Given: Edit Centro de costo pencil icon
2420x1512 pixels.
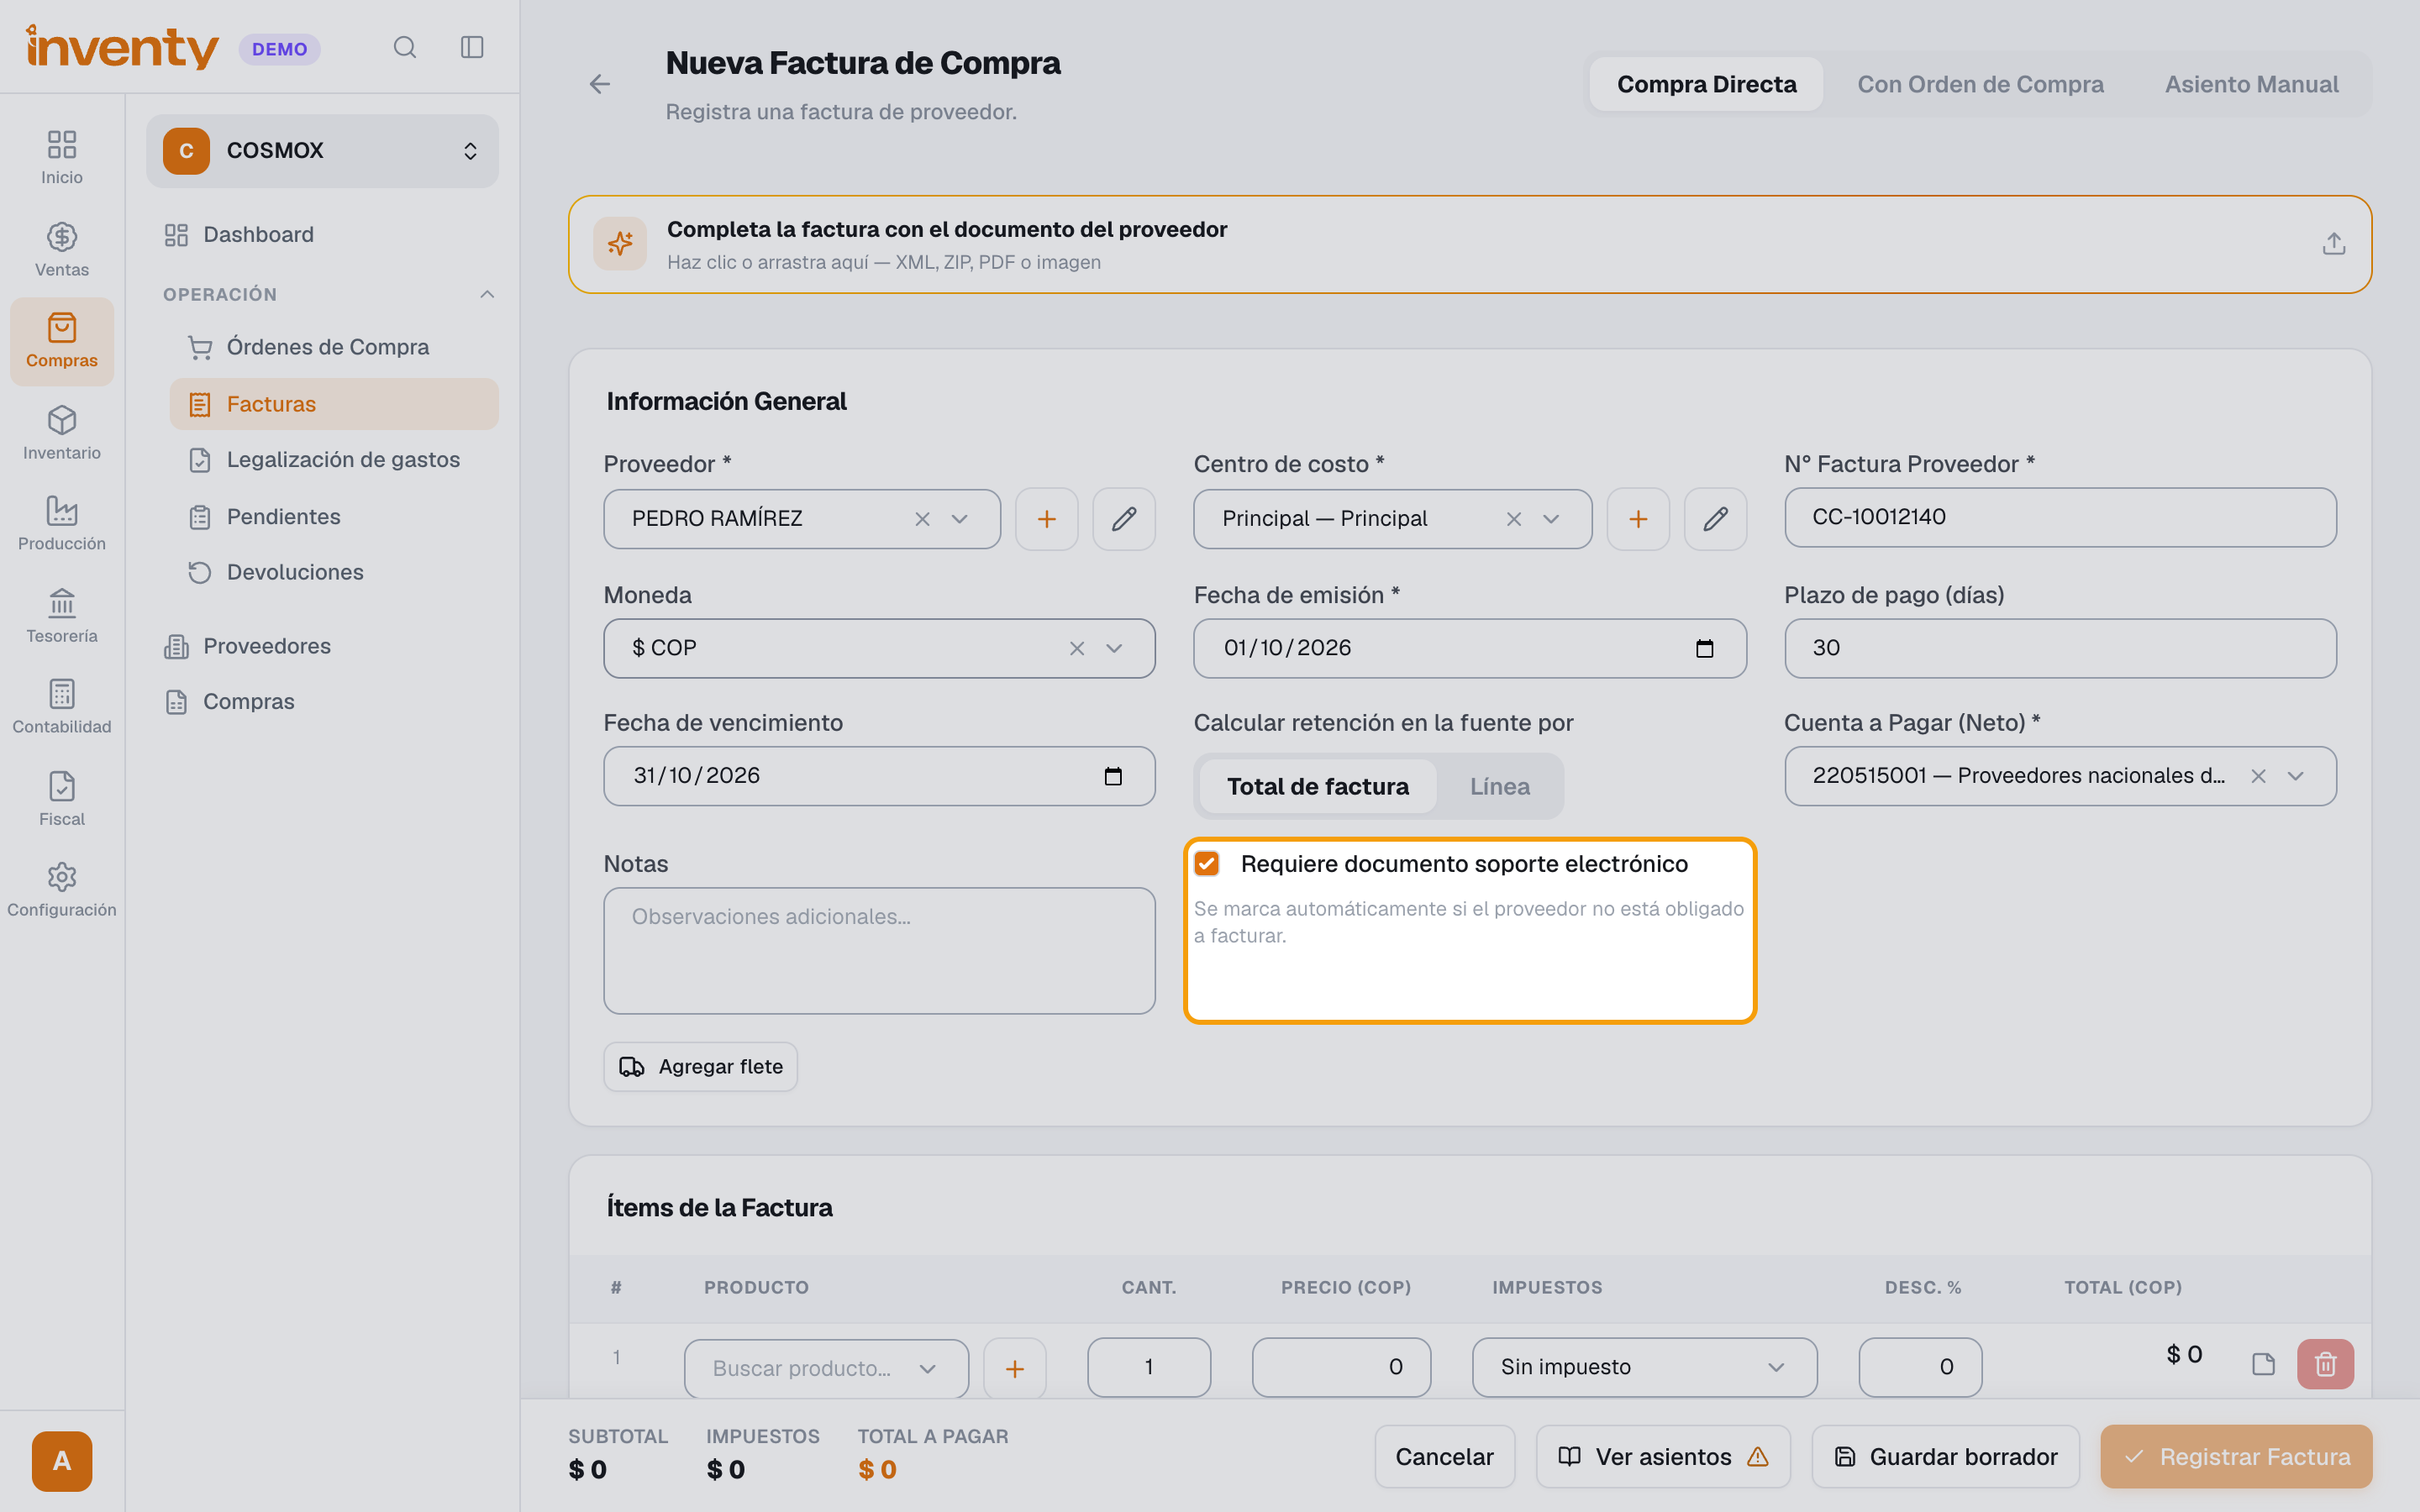Looking at the screenshot, I should coord(1716,519).
